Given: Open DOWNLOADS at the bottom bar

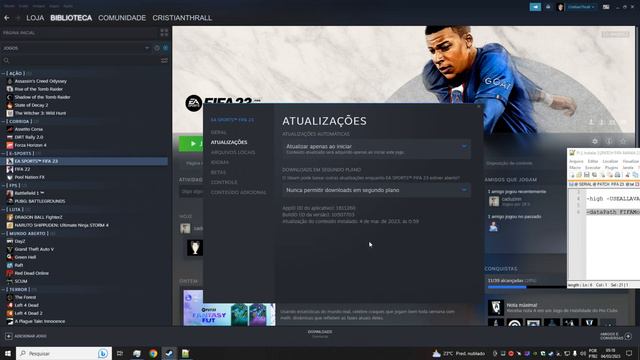Looking at the screenshot, I should tap(320, 333).
